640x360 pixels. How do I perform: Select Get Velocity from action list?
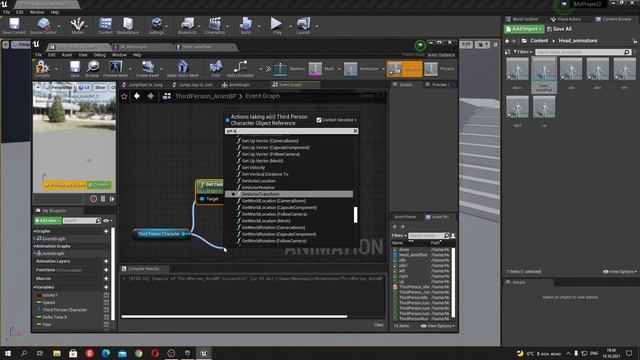[253, 167]
